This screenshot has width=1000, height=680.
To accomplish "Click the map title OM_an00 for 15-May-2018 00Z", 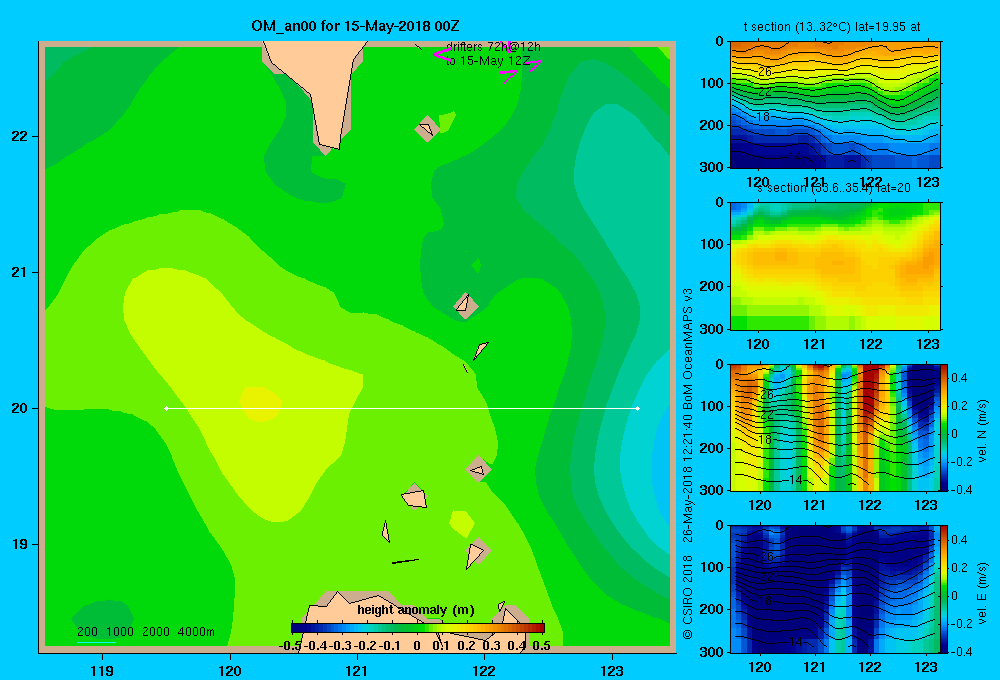I will [355, 26].
